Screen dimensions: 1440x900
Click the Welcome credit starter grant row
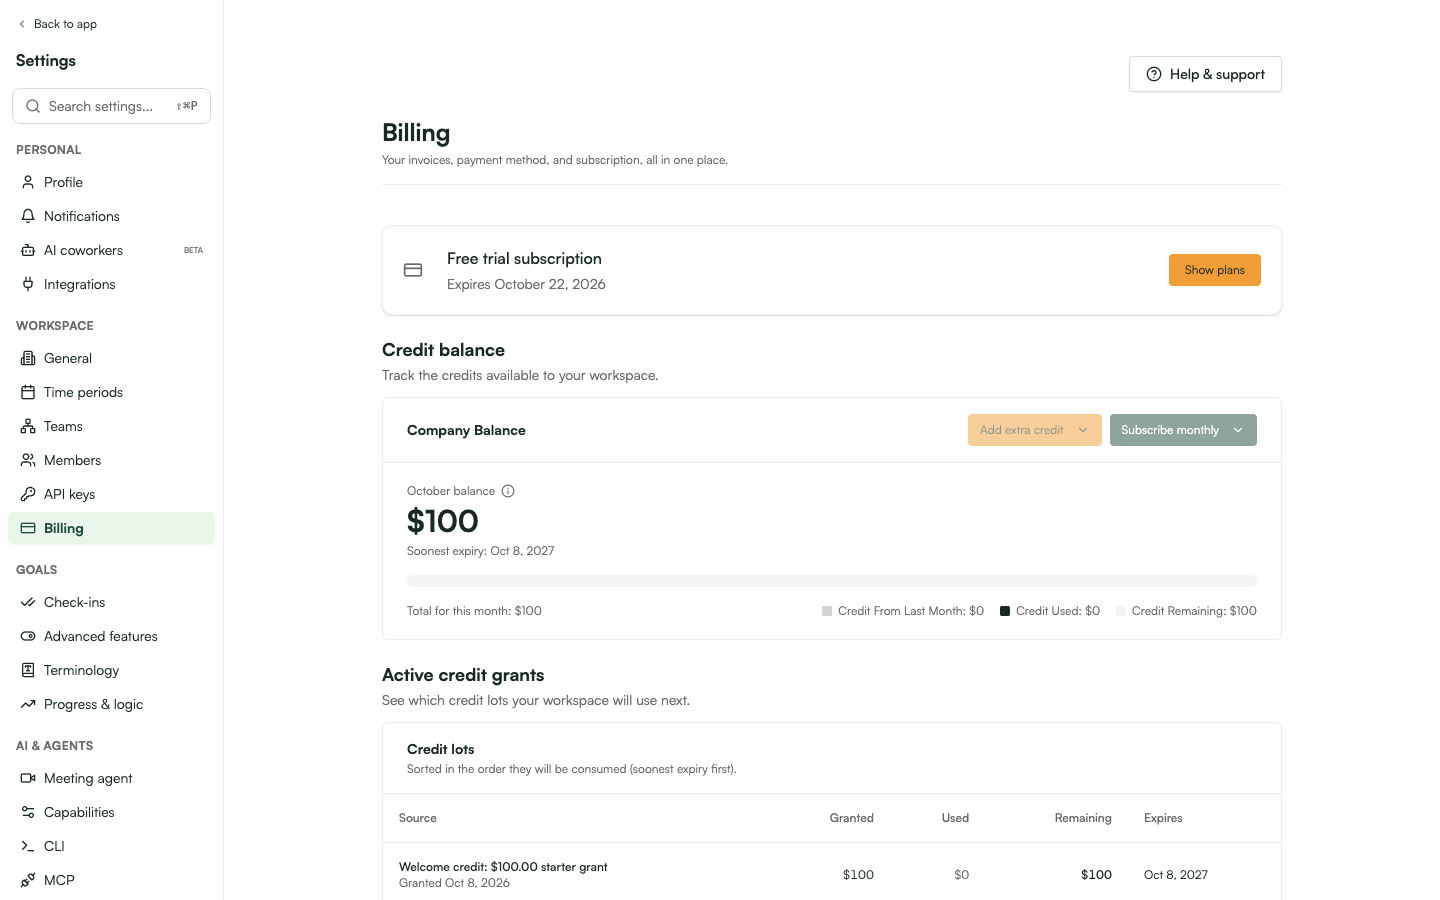click(x=831, y=874)
